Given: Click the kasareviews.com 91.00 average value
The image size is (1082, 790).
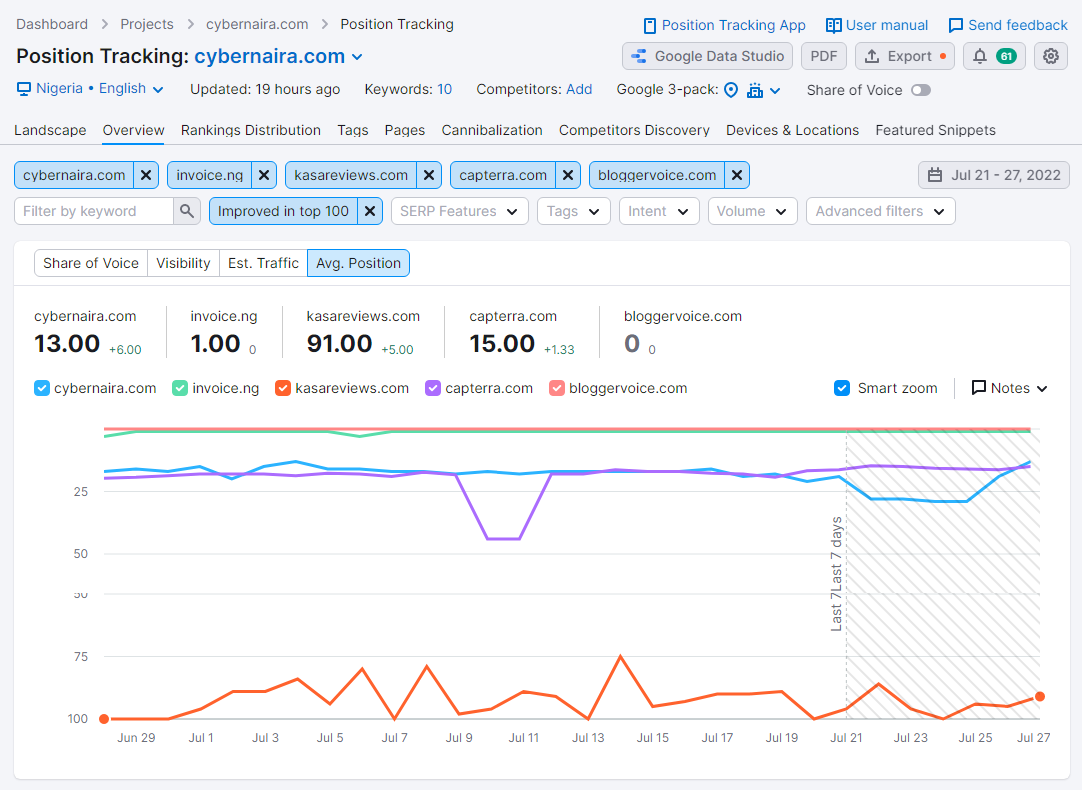Looking at the screenshot, I should (340, 343).
